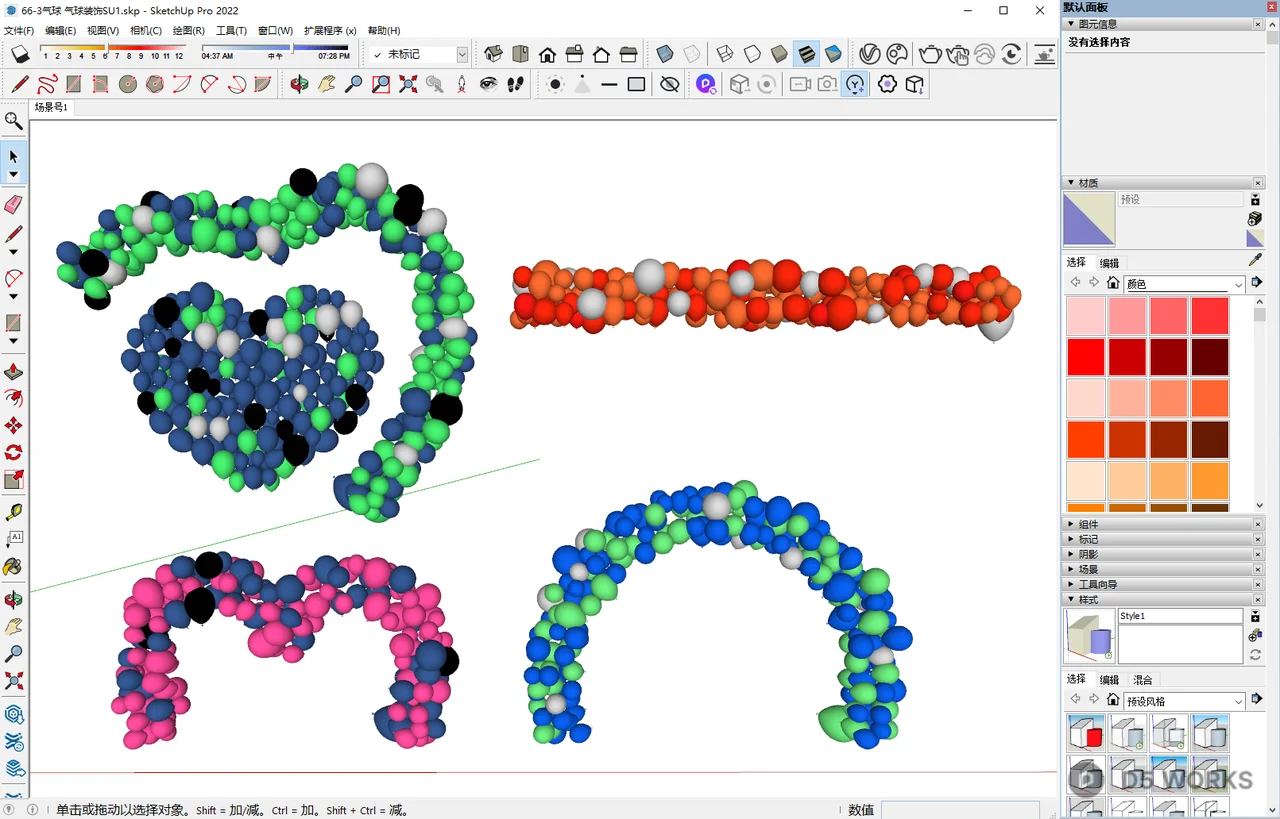Toggle Monochrome face style
This screenshot has width=1280, height=819.
833,54
